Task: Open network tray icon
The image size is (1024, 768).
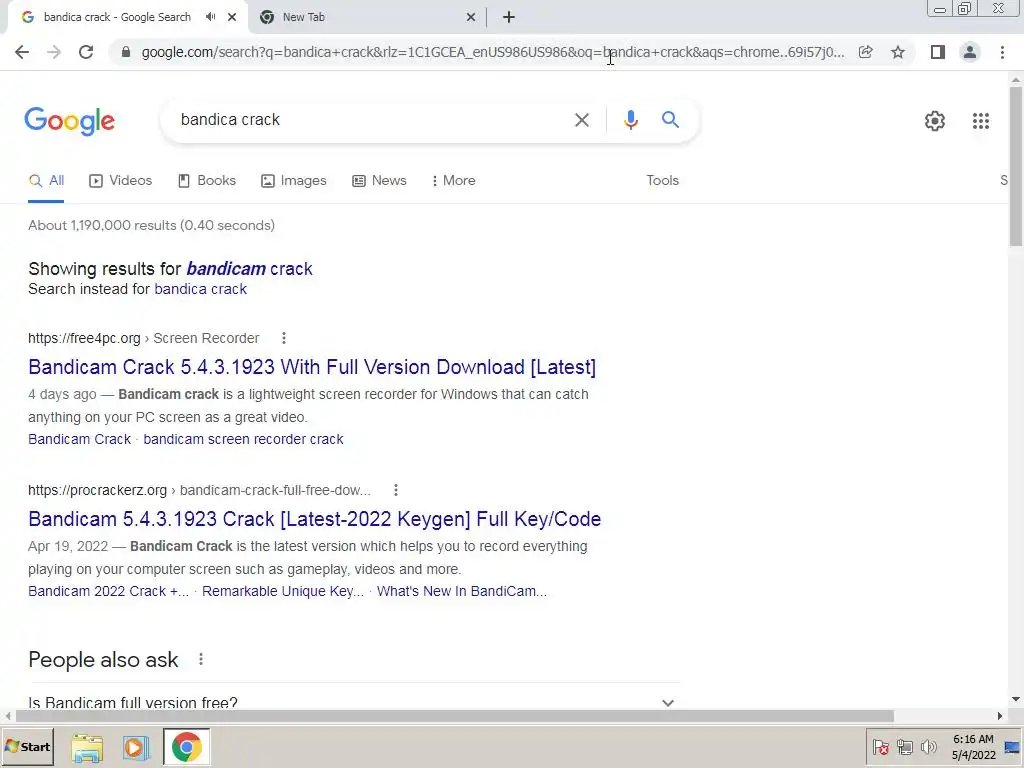Action: click(x=904, y=747)
